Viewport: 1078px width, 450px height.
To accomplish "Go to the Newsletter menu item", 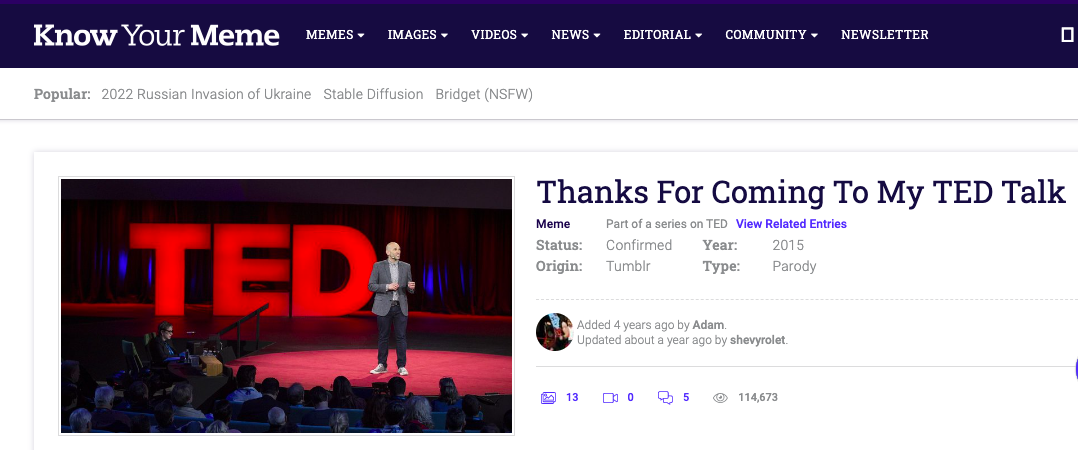I will [884, 35].
